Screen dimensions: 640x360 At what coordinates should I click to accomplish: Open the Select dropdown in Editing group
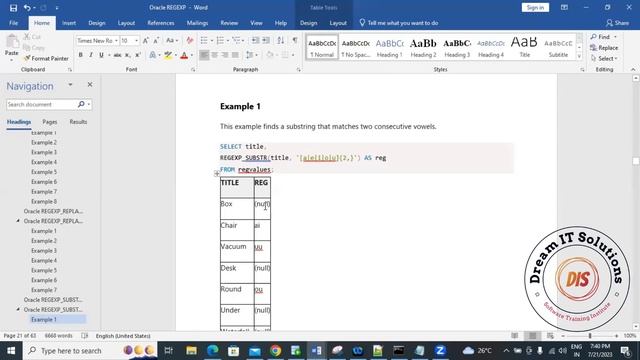604,58
